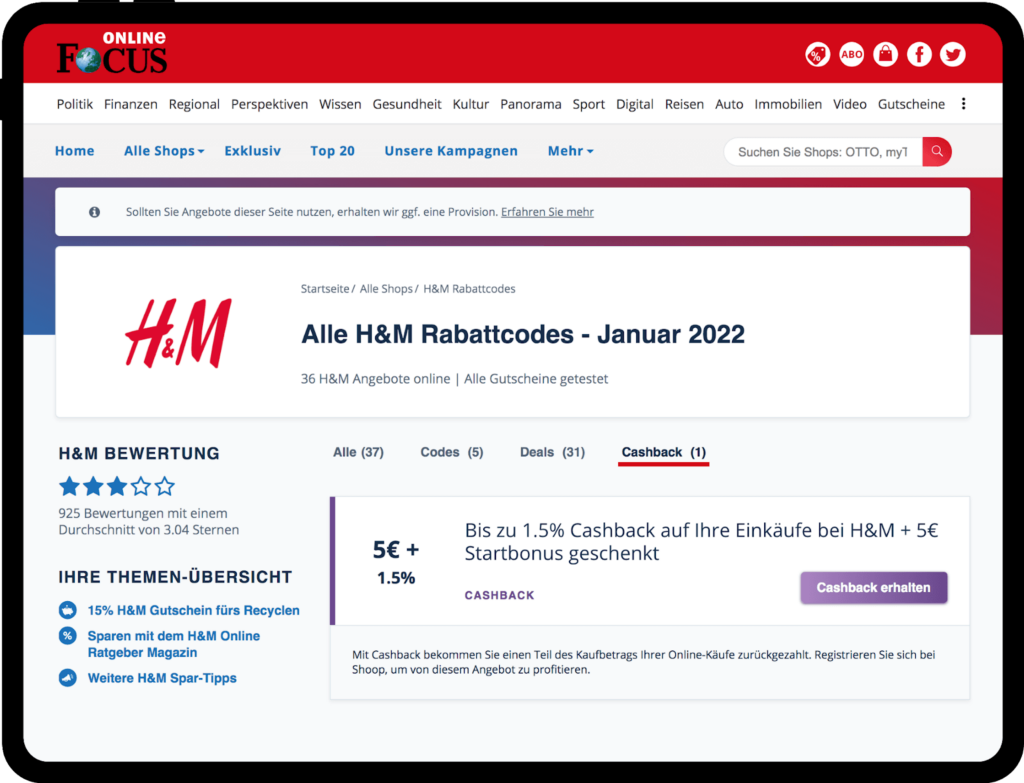The width and height of the screenshot is (1024, 783).
Task: Open the Wissen section
Action: pos(340,104)
